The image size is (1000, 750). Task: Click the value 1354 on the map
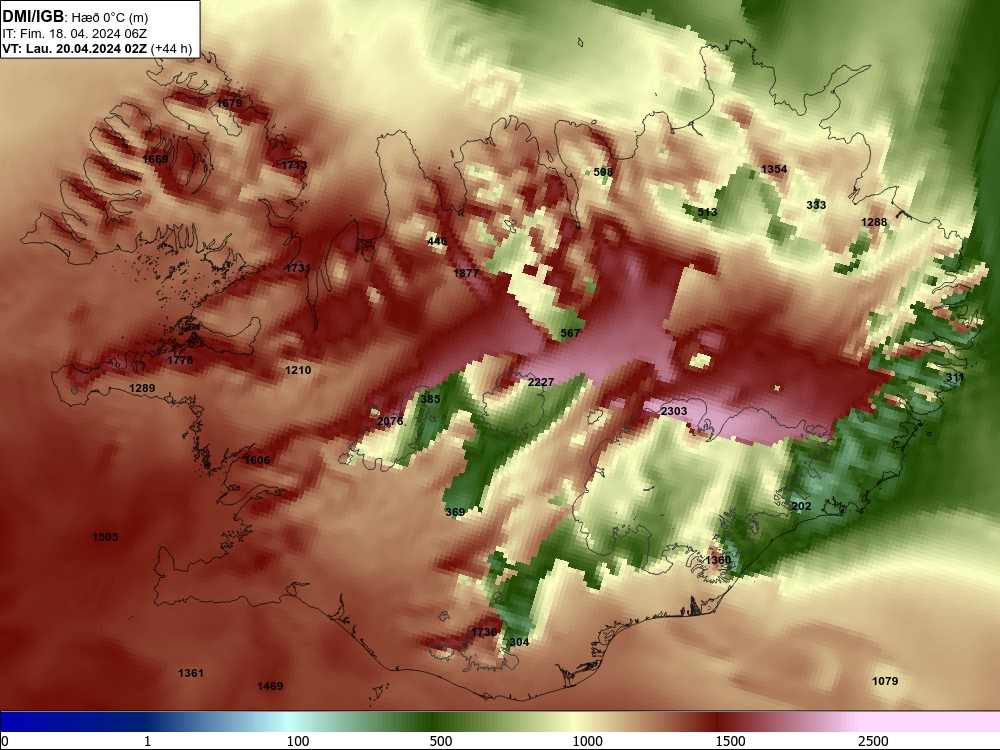point(774,169)
